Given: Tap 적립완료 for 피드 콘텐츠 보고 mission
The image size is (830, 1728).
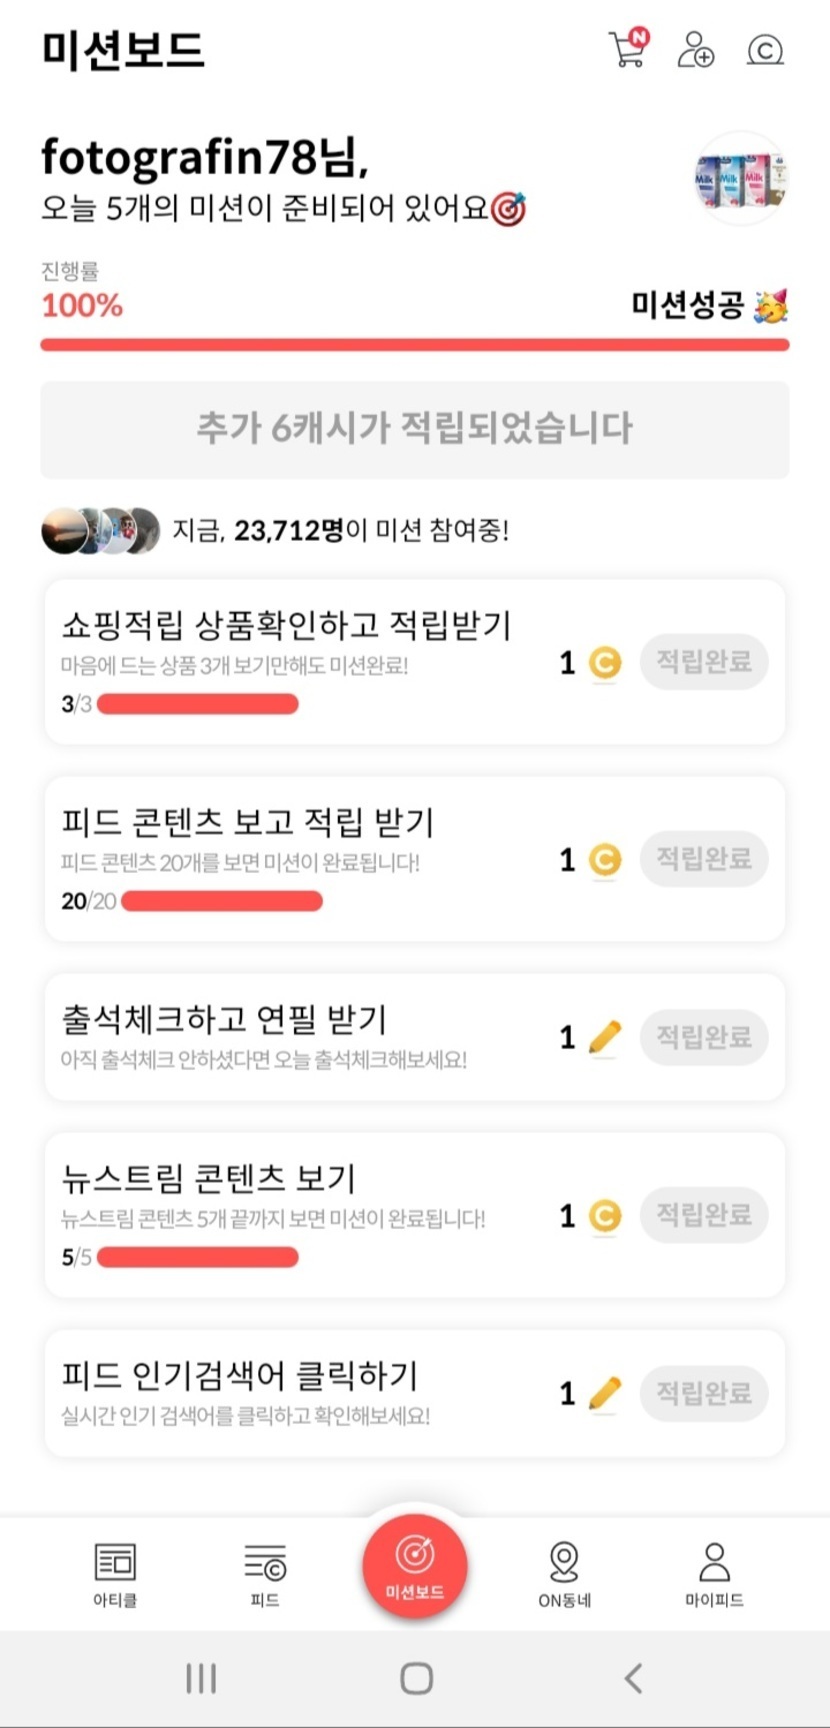Looking at the screenshot, I should [704, 858].
